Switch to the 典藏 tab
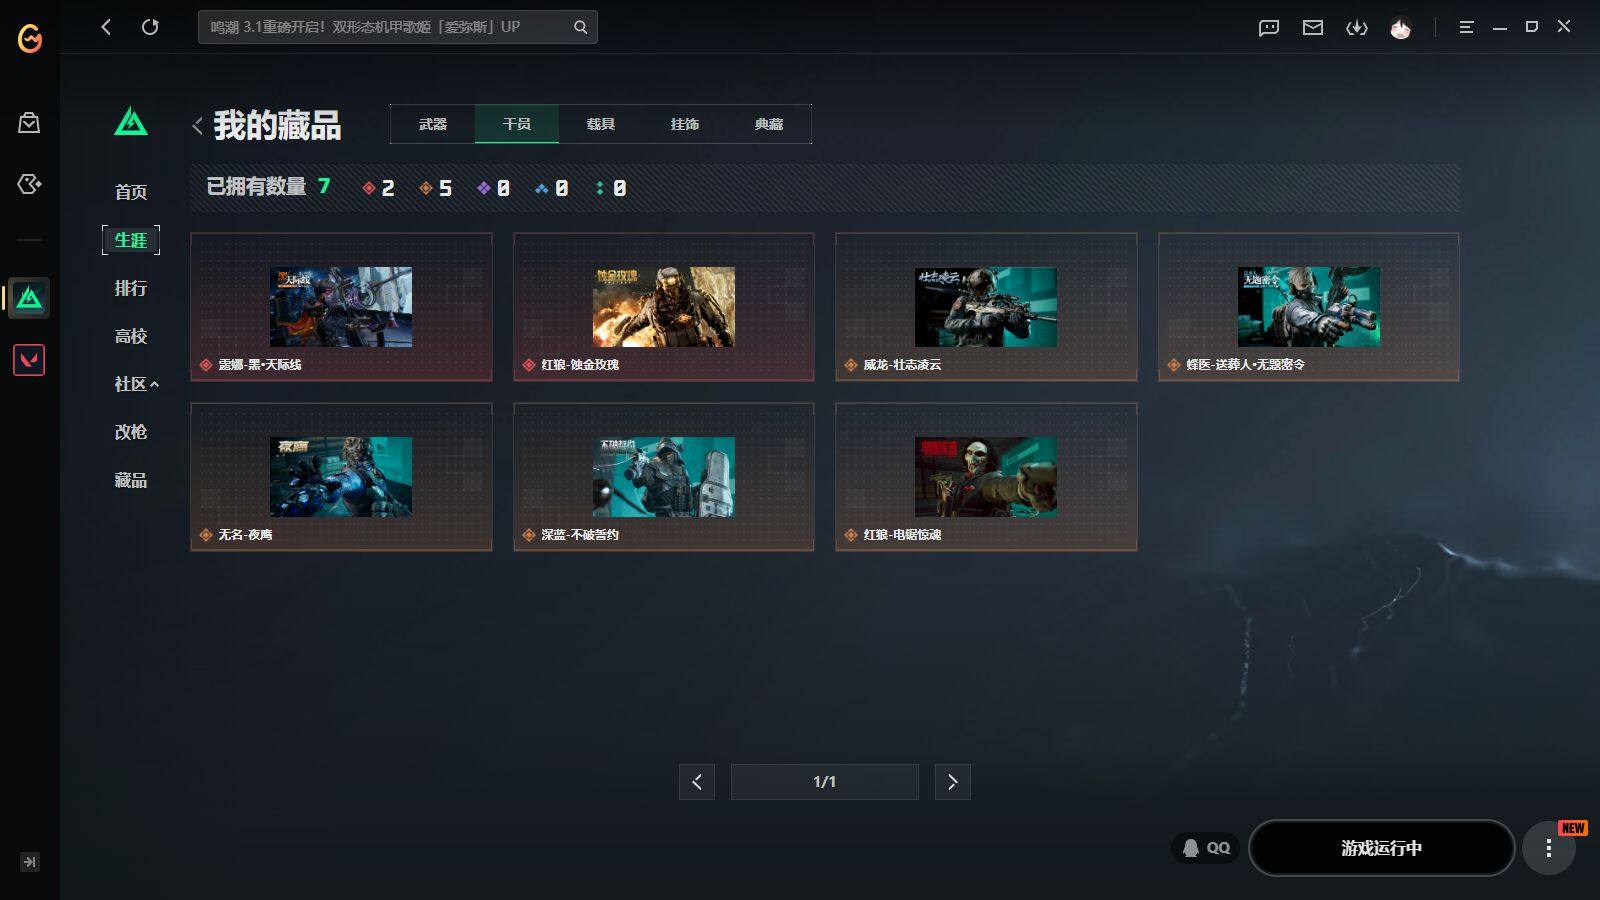This screenshot has height=900, width=1600. (769, 124)
